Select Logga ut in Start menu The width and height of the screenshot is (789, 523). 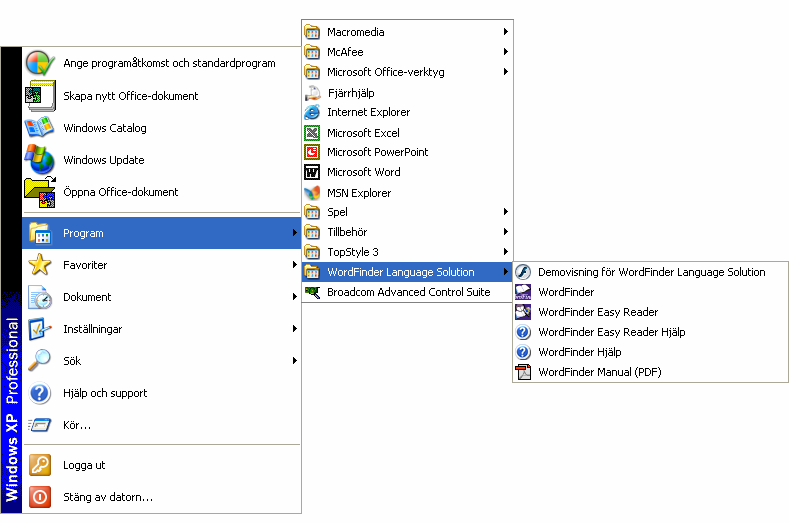pos(162,465)
